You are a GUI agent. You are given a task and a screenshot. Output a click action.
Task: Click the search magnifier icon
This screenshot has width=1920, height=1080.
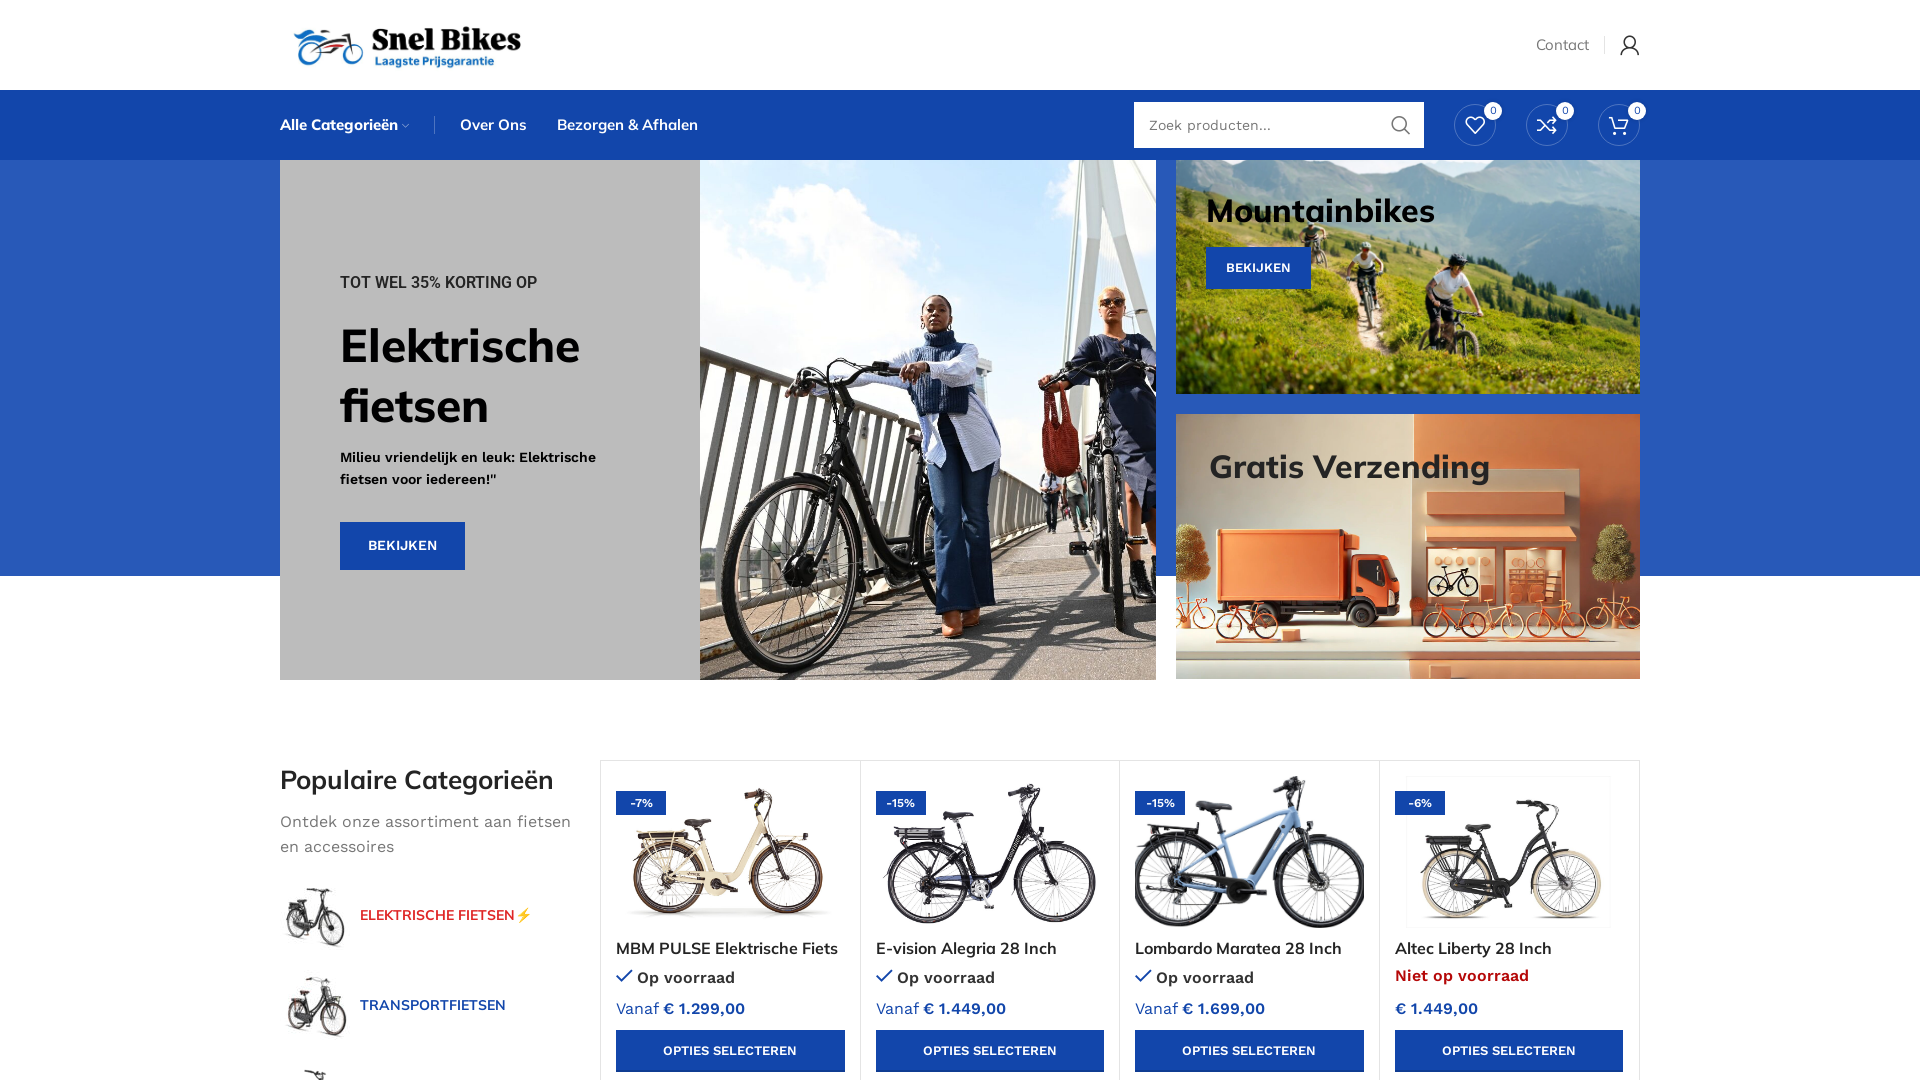(x=1400, y=125)
